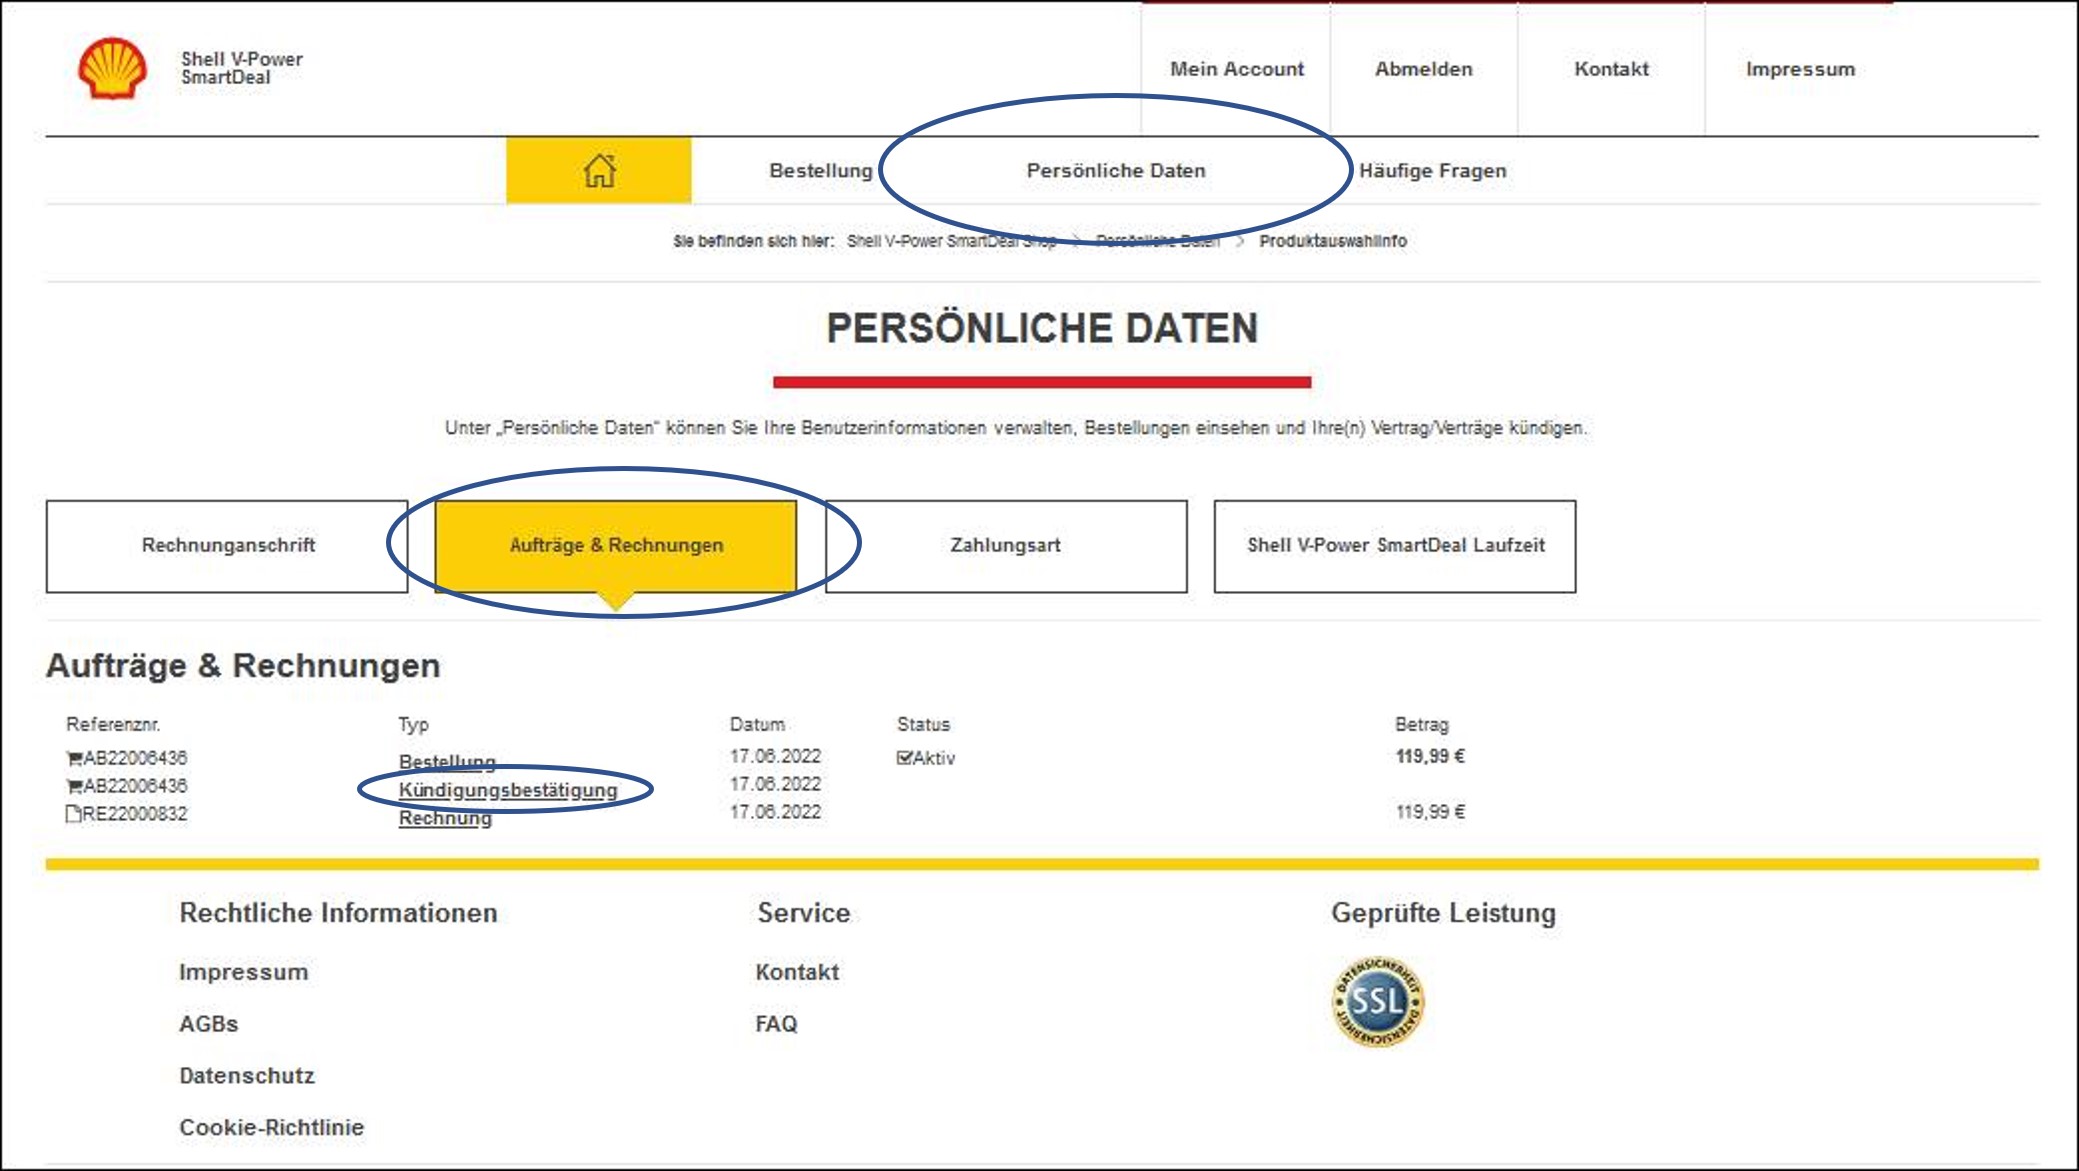Click the SSL Datensicherheit badge
Viewport: 2079px width, 1171px height.
click(1378, 1001)
